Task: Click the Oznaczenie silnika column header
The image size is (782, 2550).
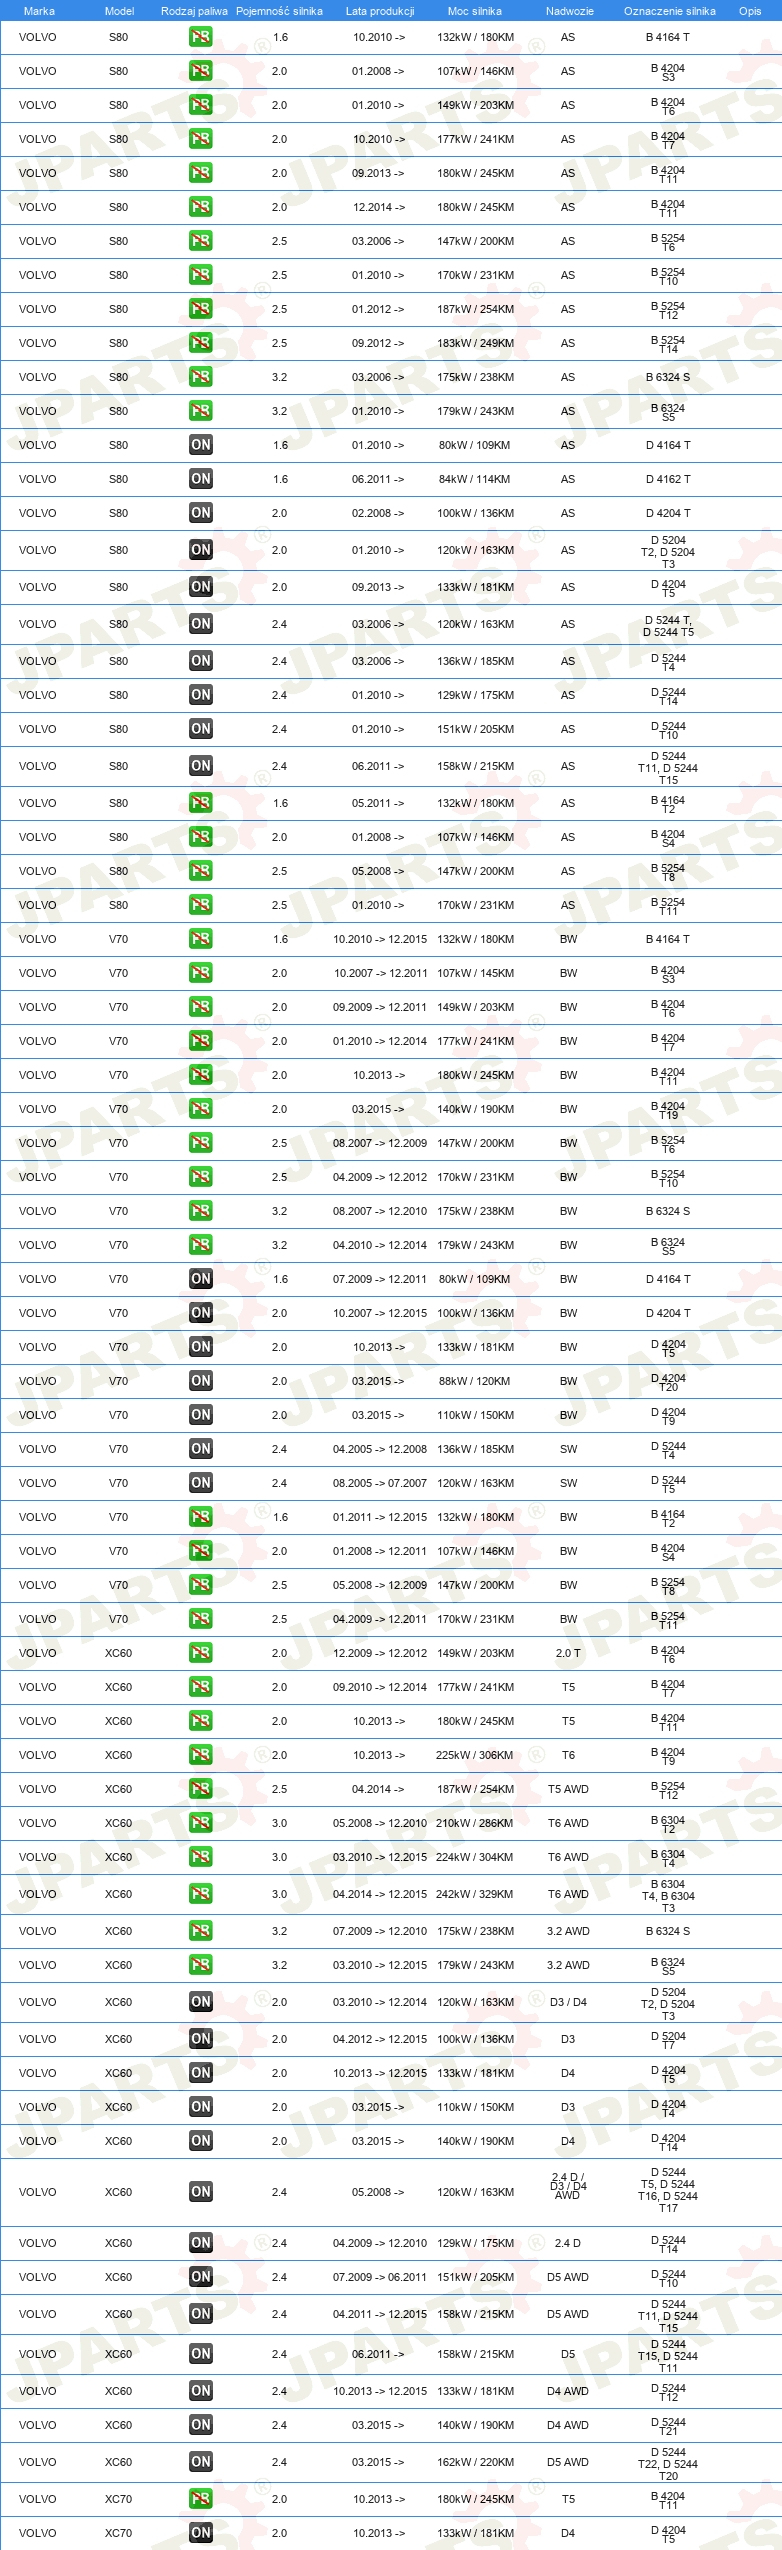Action: point(670,11)
